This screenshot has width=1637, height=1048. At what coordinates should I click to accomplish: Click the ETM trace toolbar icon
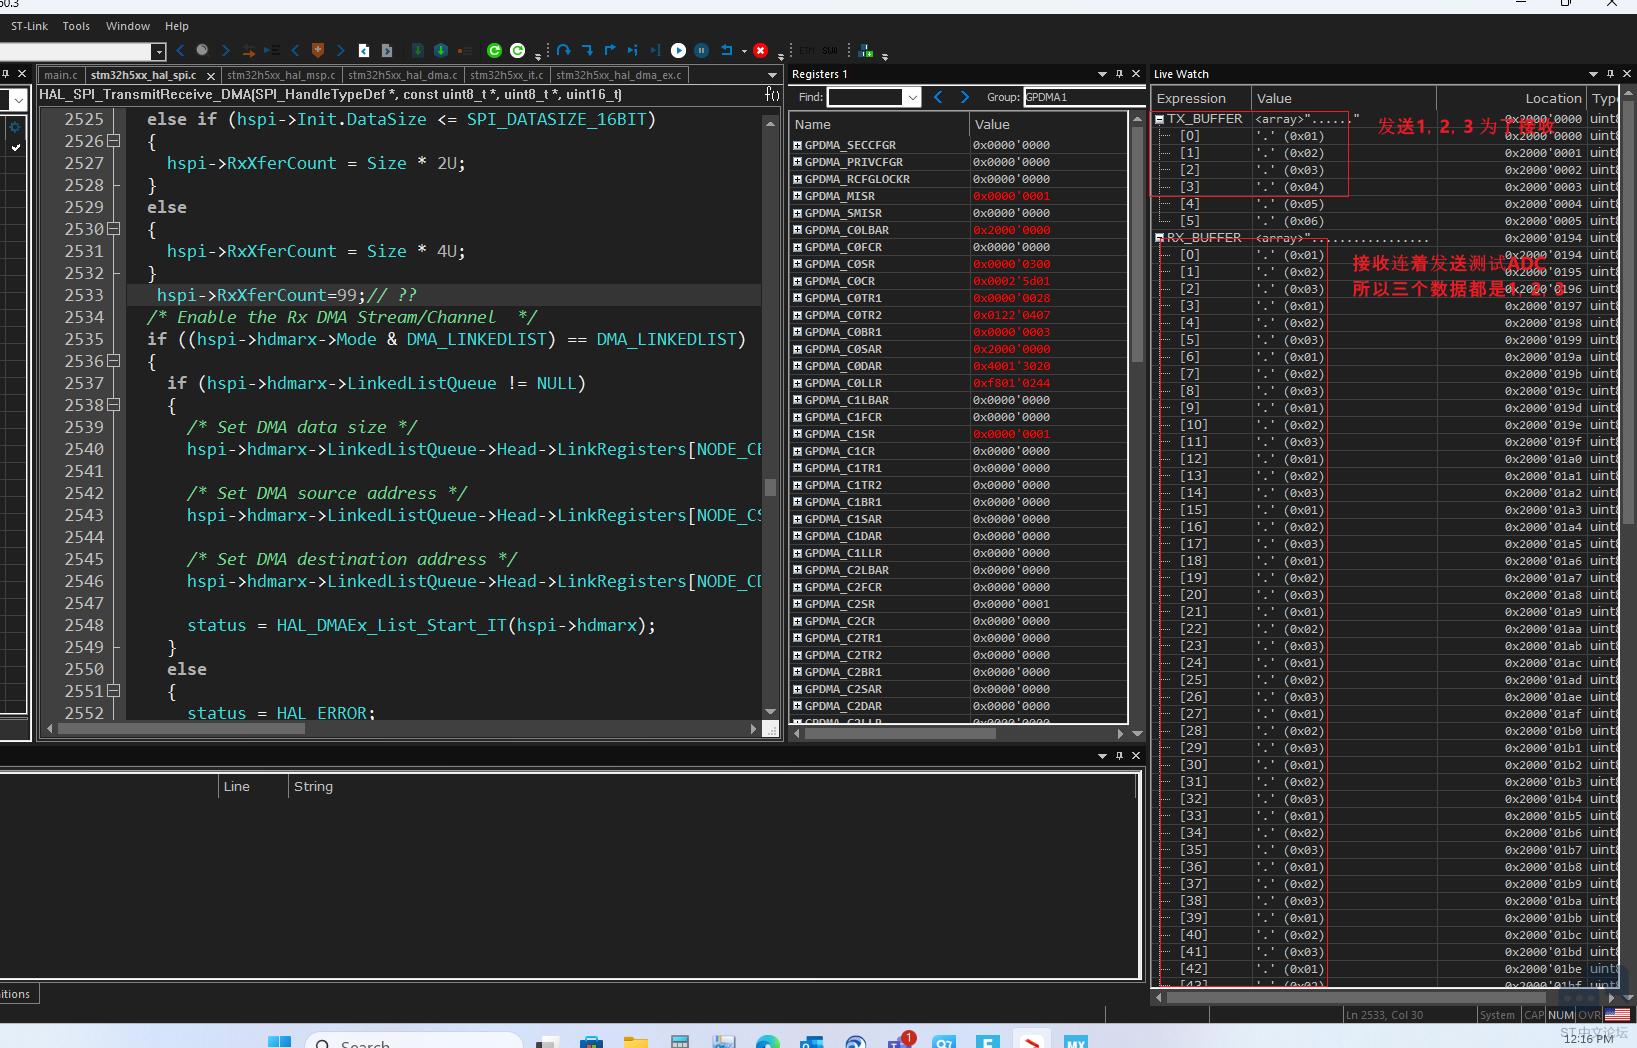(x=806, y=50)
